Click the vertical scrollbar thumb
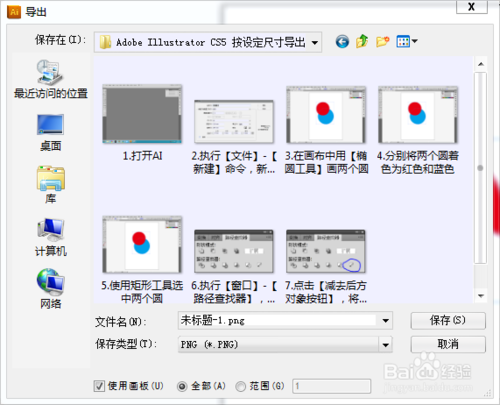 click(480, 168)
